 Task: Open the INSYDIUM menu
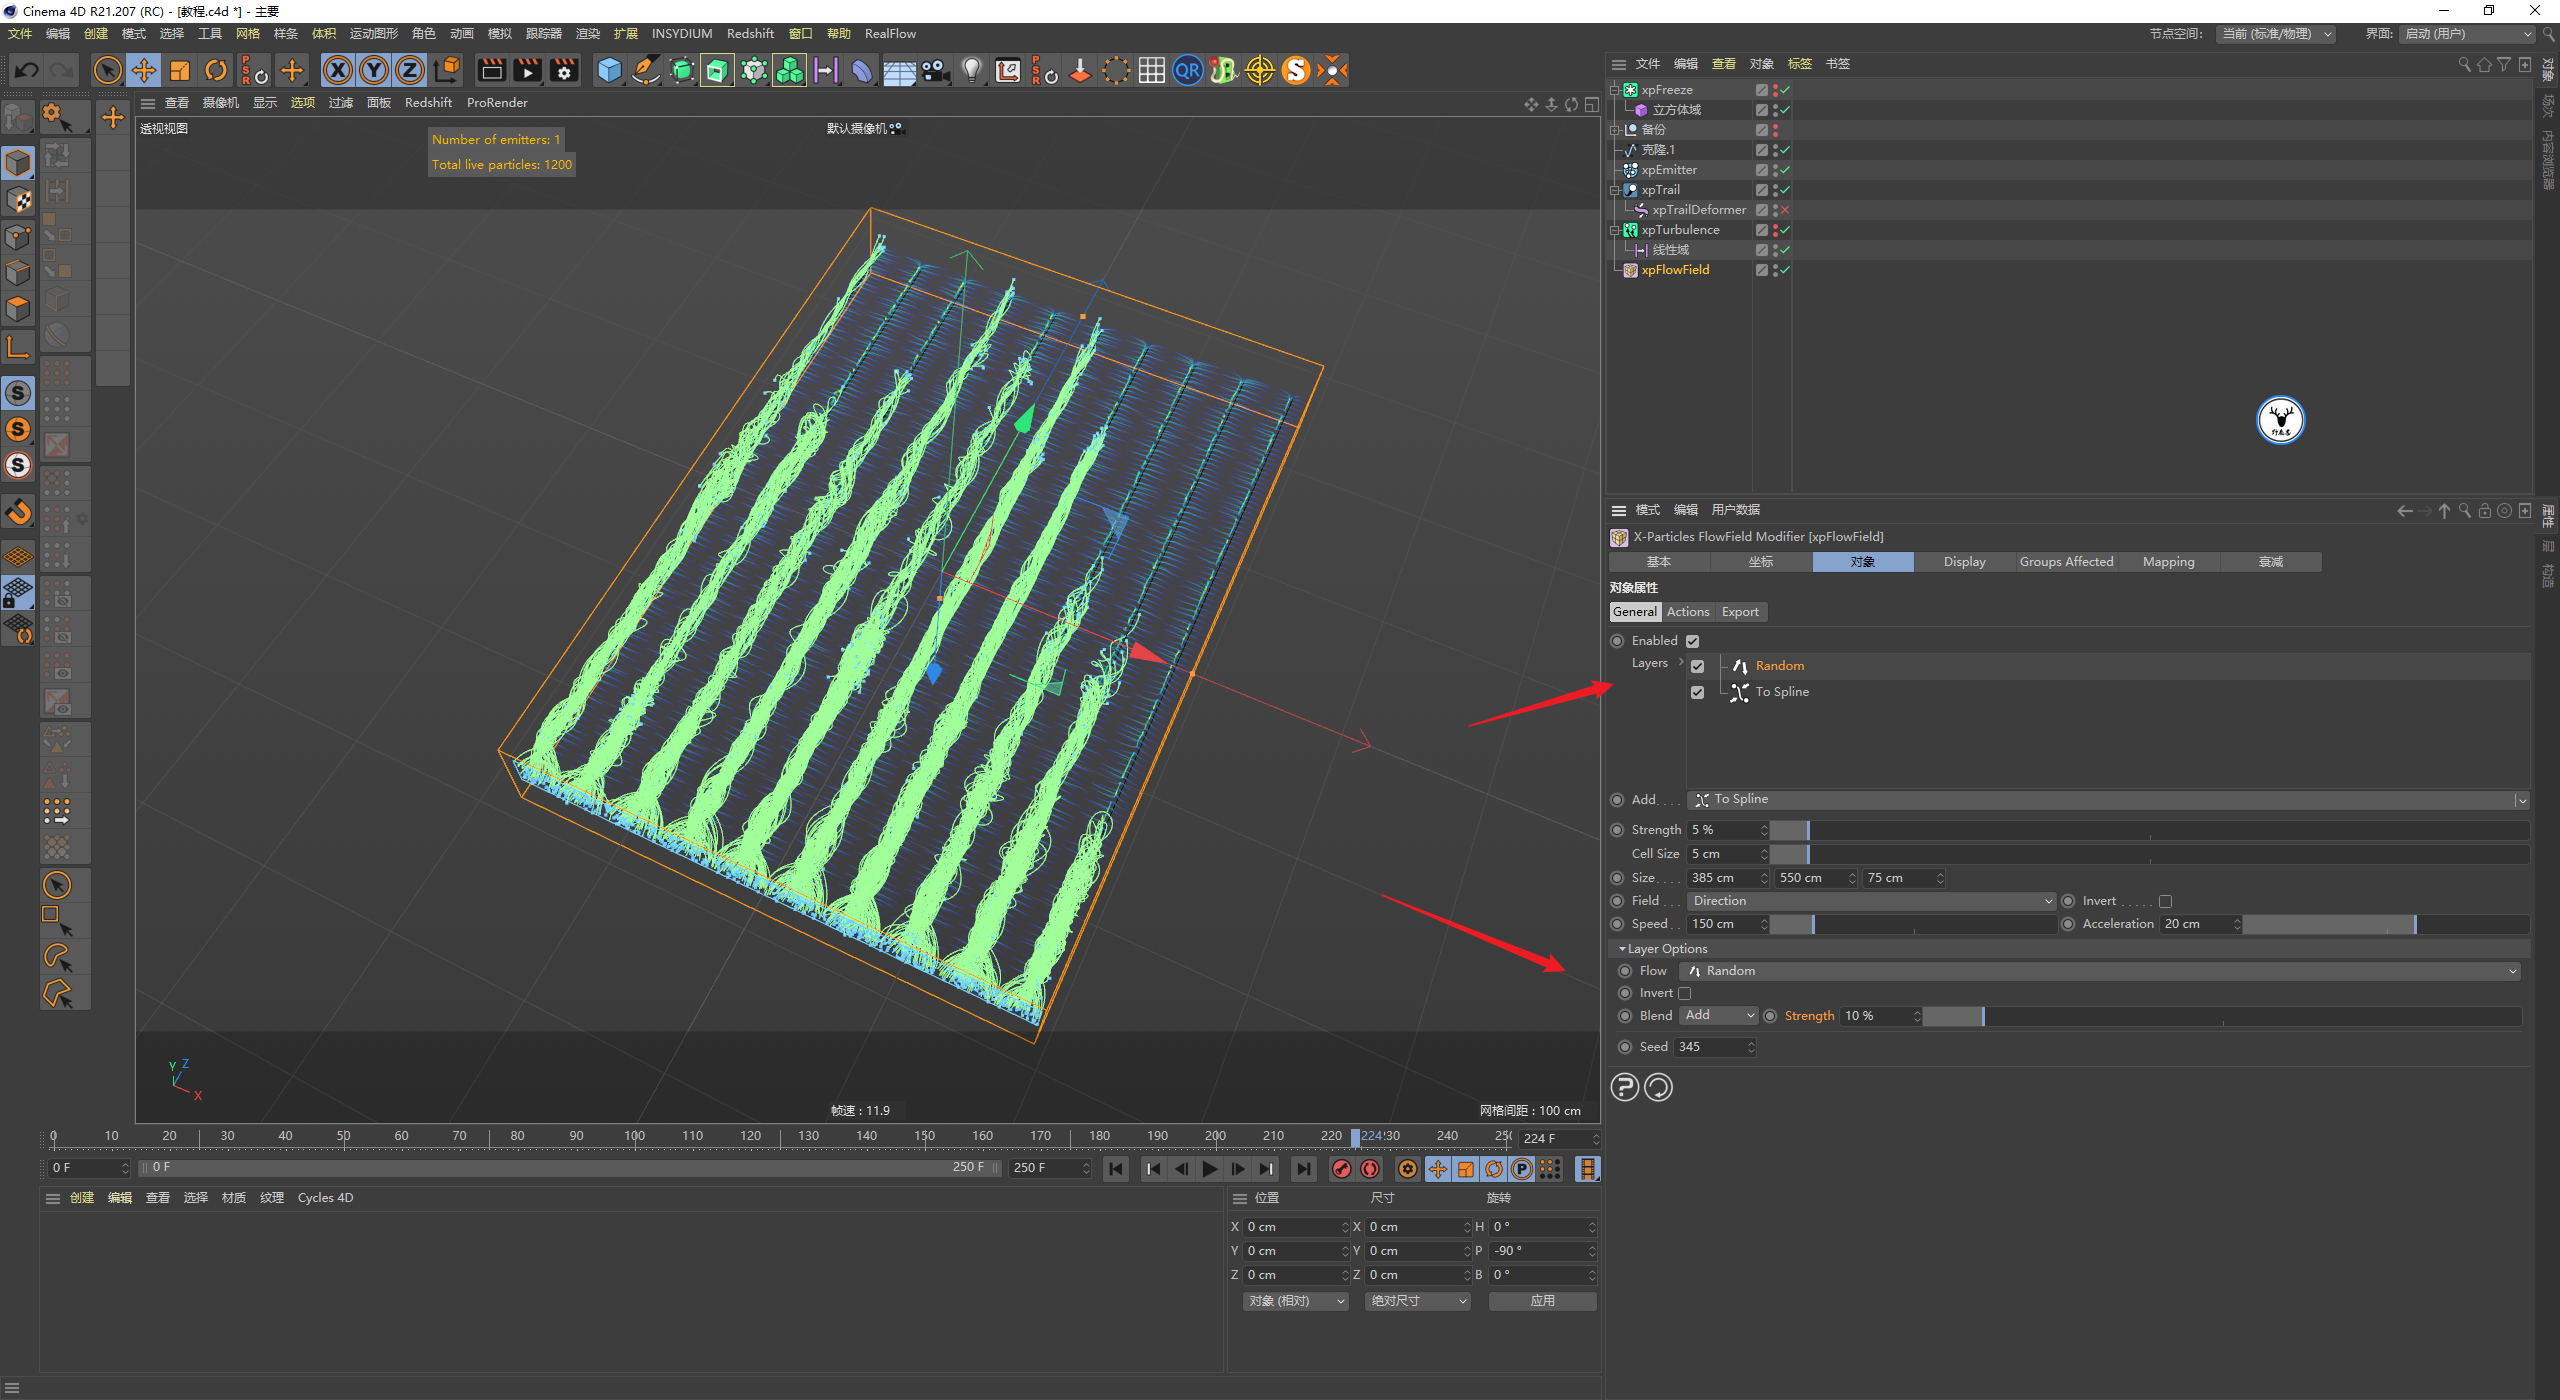(x=681, y=33)
